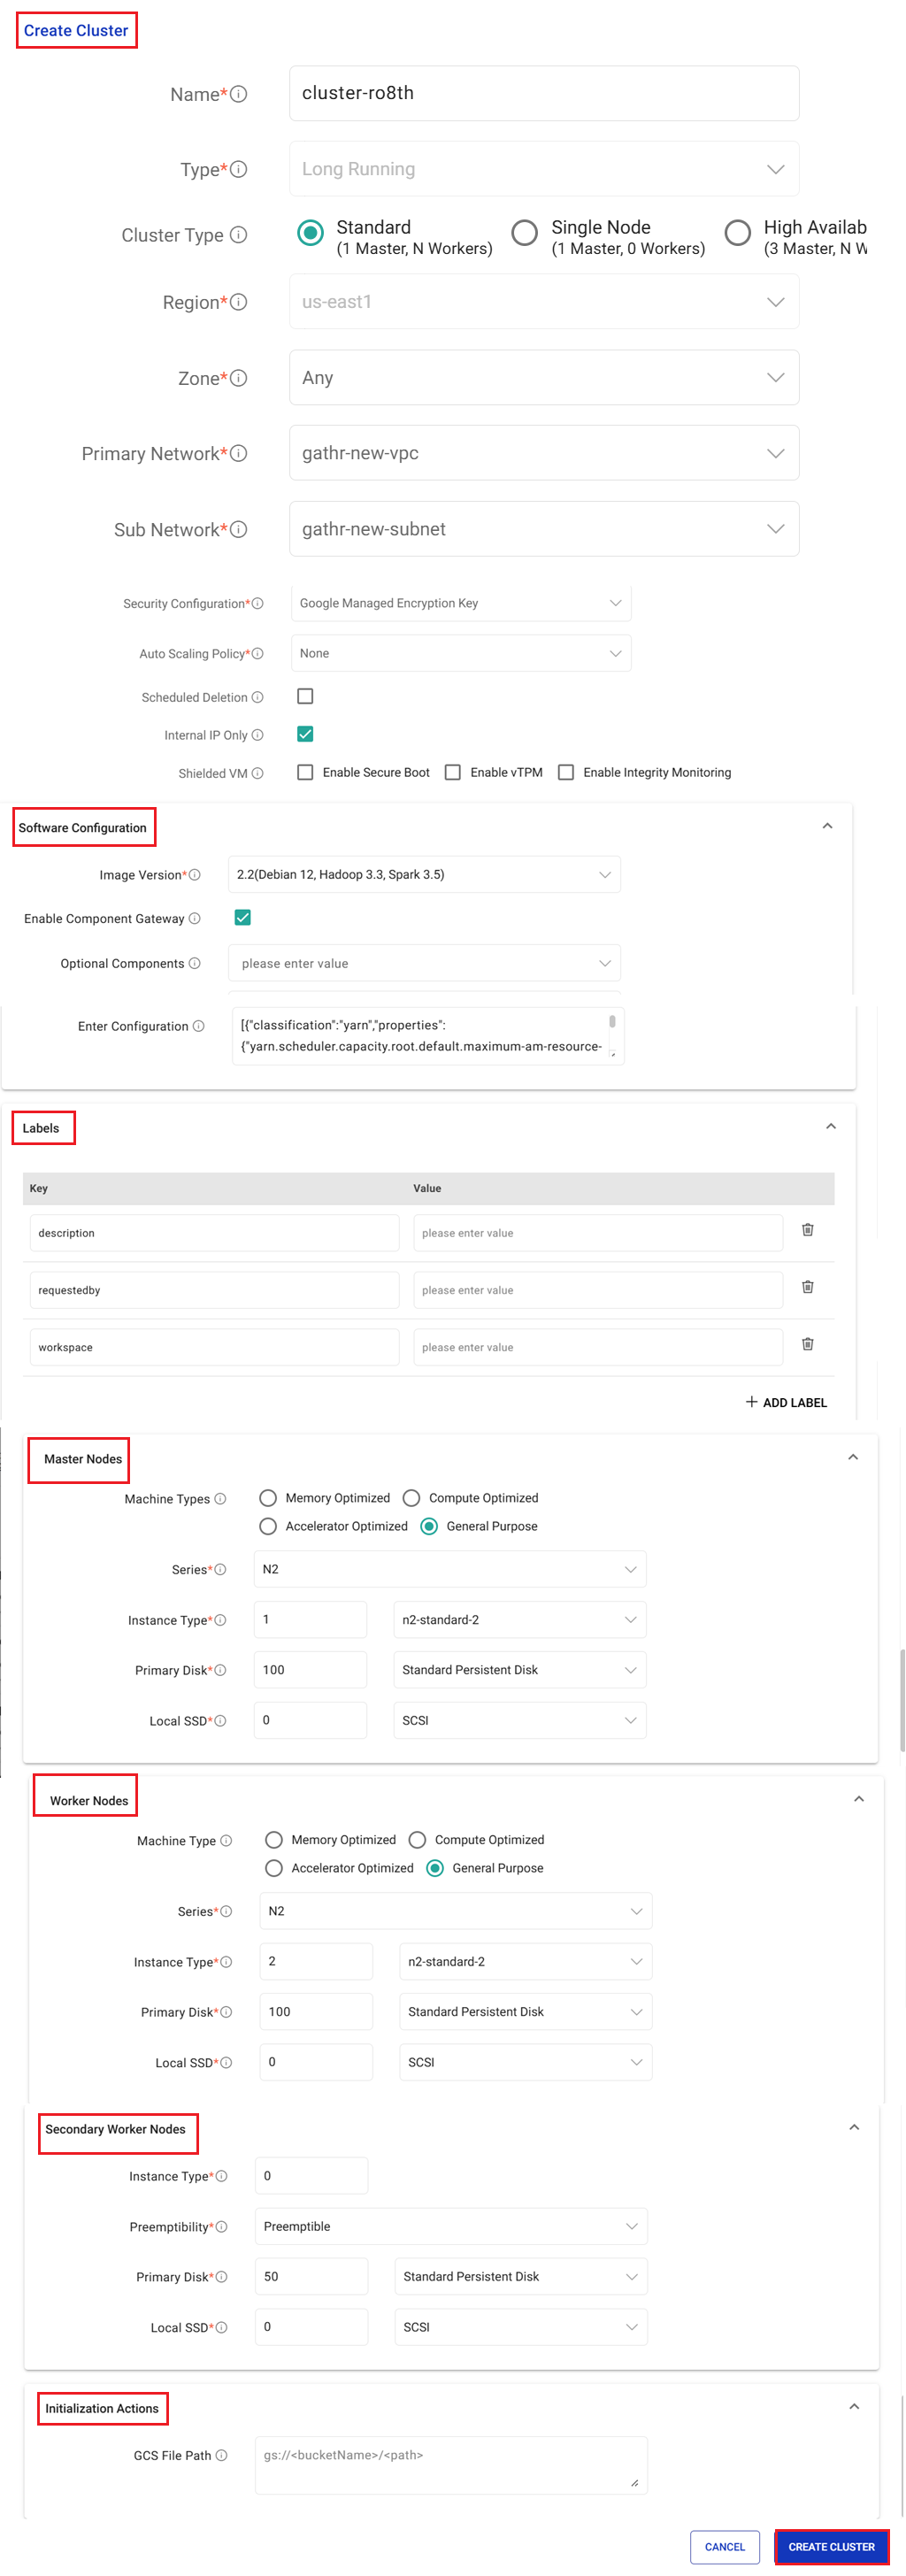Screen dimensions: 906x2576
Task: Select Compute Optimized for Worker Nodes
Action: [418, 1839]
